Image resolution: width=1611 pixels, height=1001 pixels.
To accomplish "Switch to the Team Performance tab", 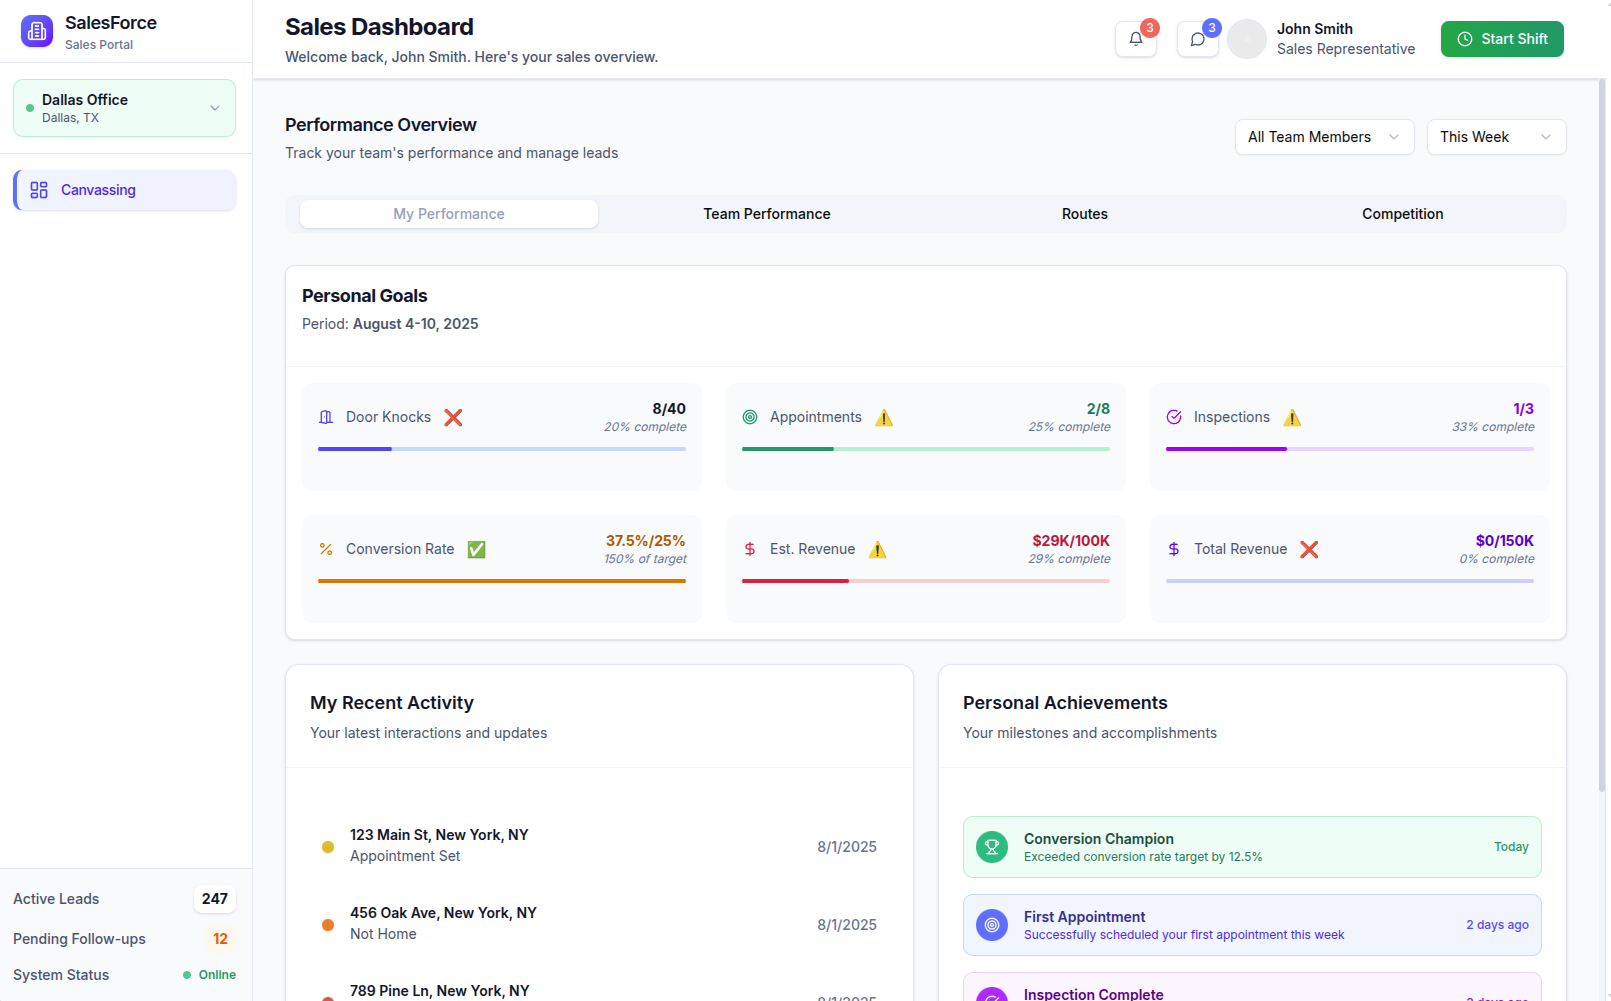I will coord(766,214).
